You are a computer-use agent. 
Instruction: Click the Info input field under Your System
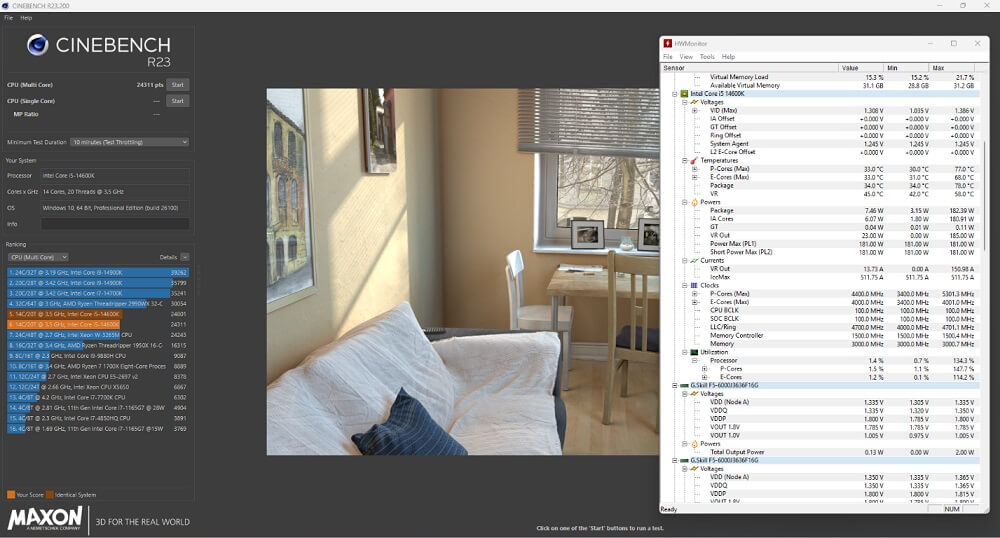(114, 224)
